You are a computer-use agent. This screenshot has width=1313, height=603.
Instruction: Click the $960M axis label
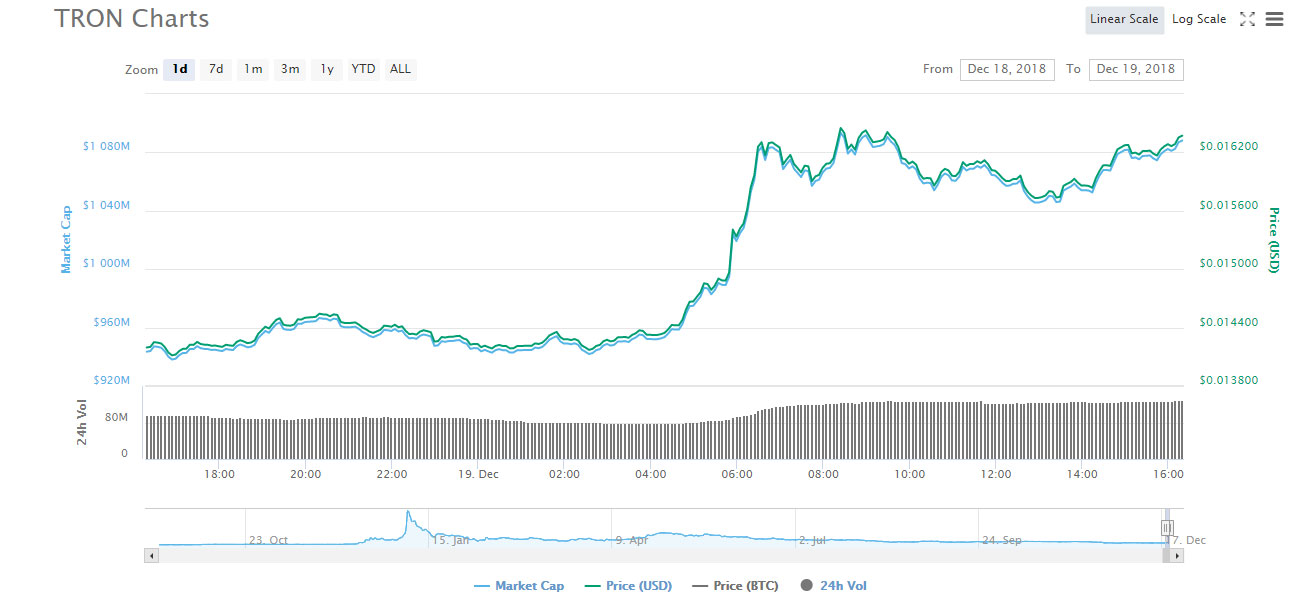point(111,323)
